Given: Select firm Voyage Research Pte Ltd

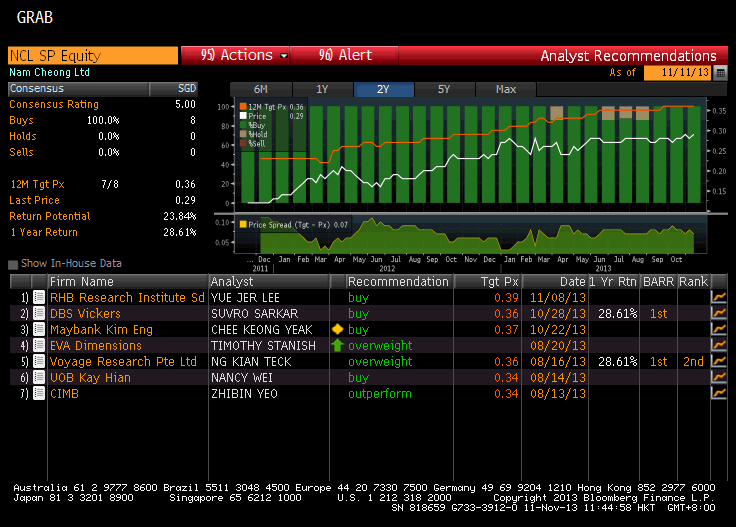Looking at the screenshot, I should click(x=123, y=361).
